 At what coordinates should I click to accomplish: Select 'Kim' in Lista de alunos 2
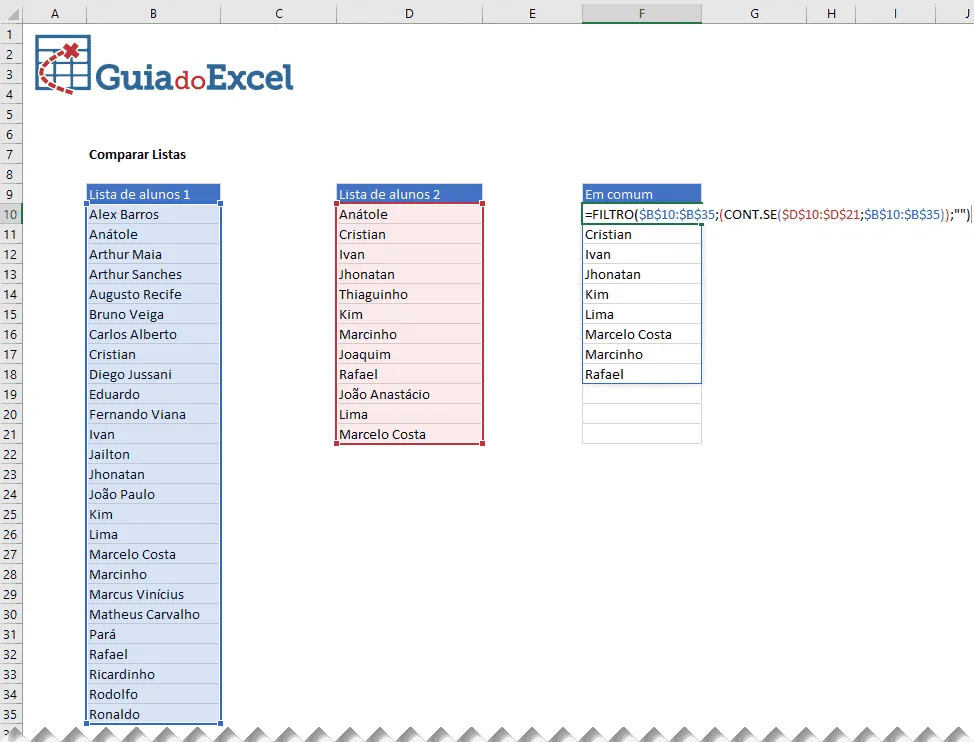tap(409, 314)
